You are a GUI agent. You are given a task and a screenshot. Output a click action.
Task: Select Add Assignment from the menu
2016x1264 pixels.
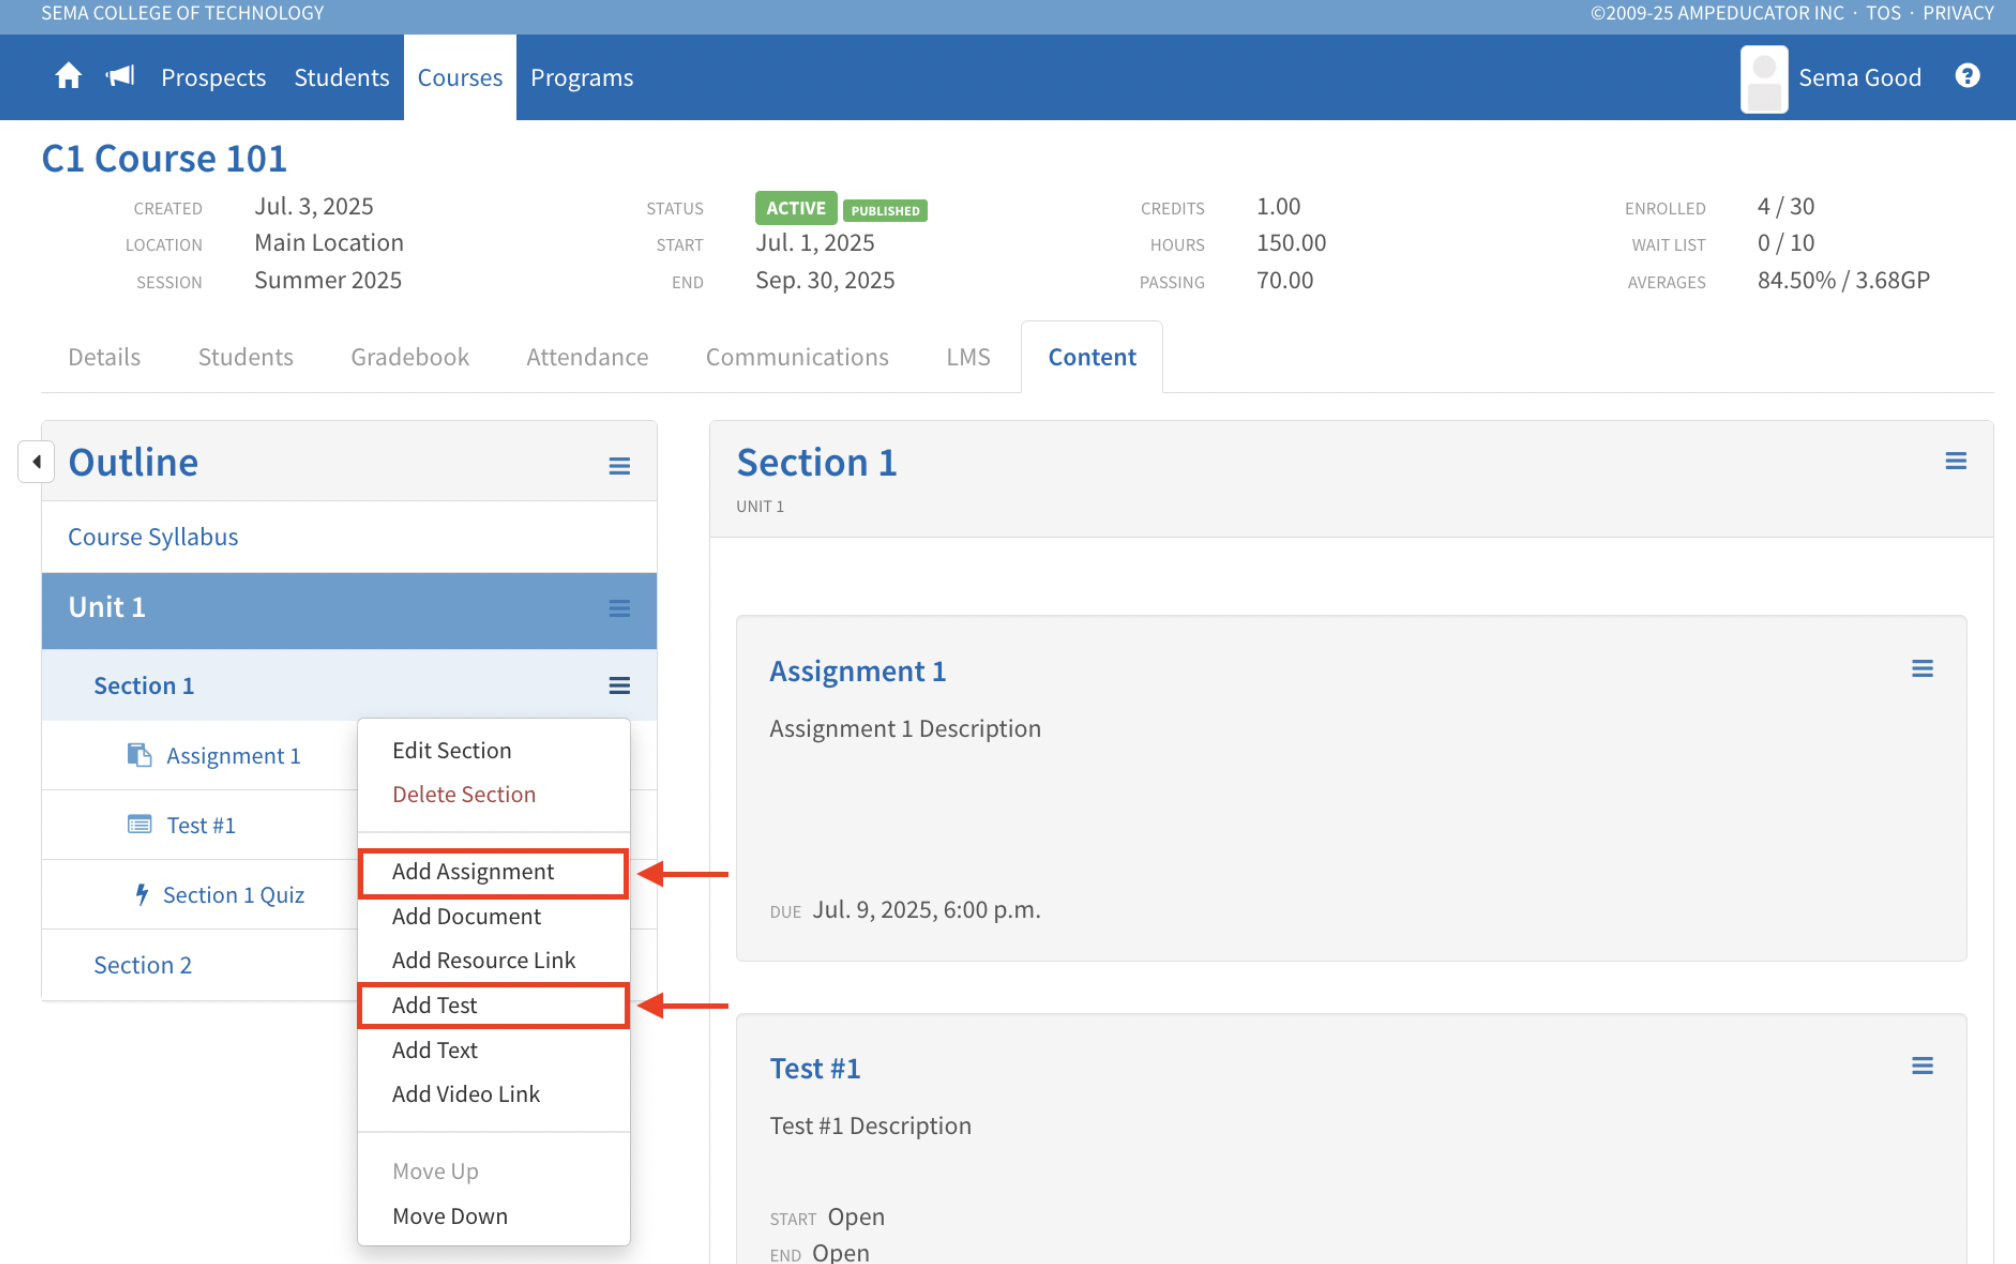coord(473,872)
